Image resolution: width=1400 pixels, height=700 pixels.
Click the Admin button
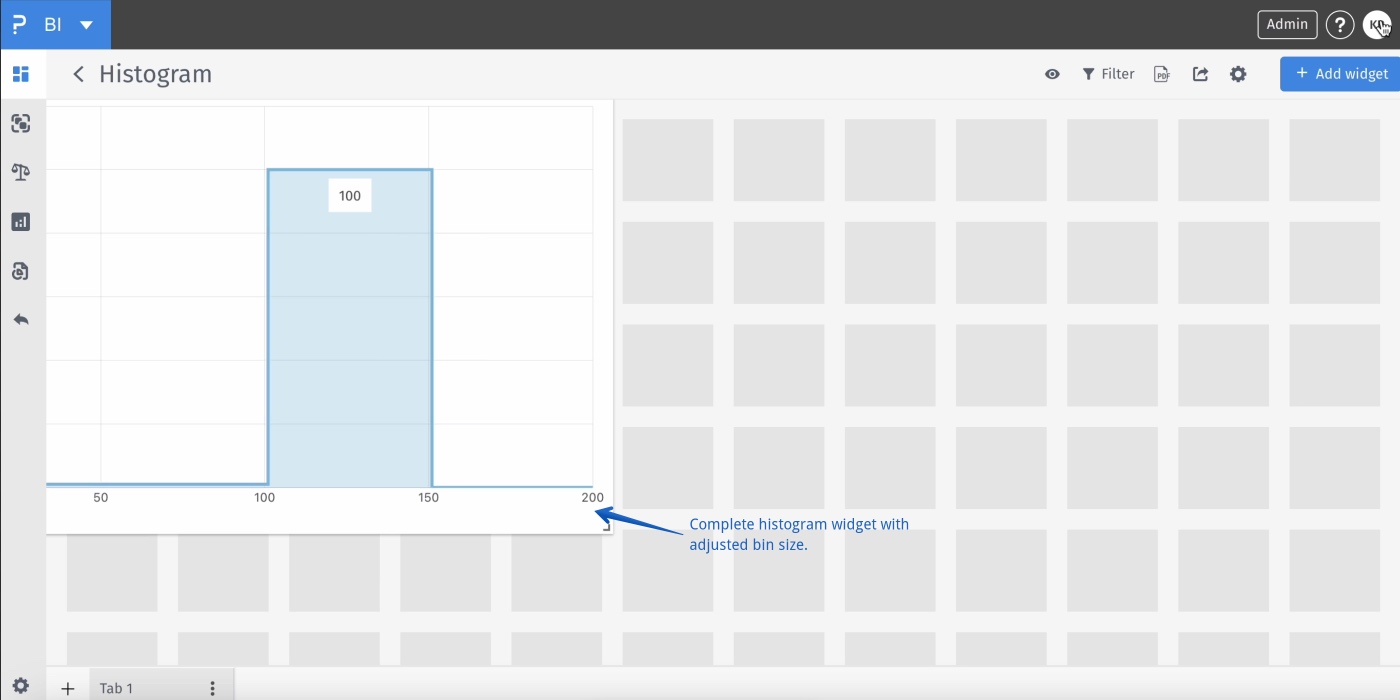tap(1287, 25)
